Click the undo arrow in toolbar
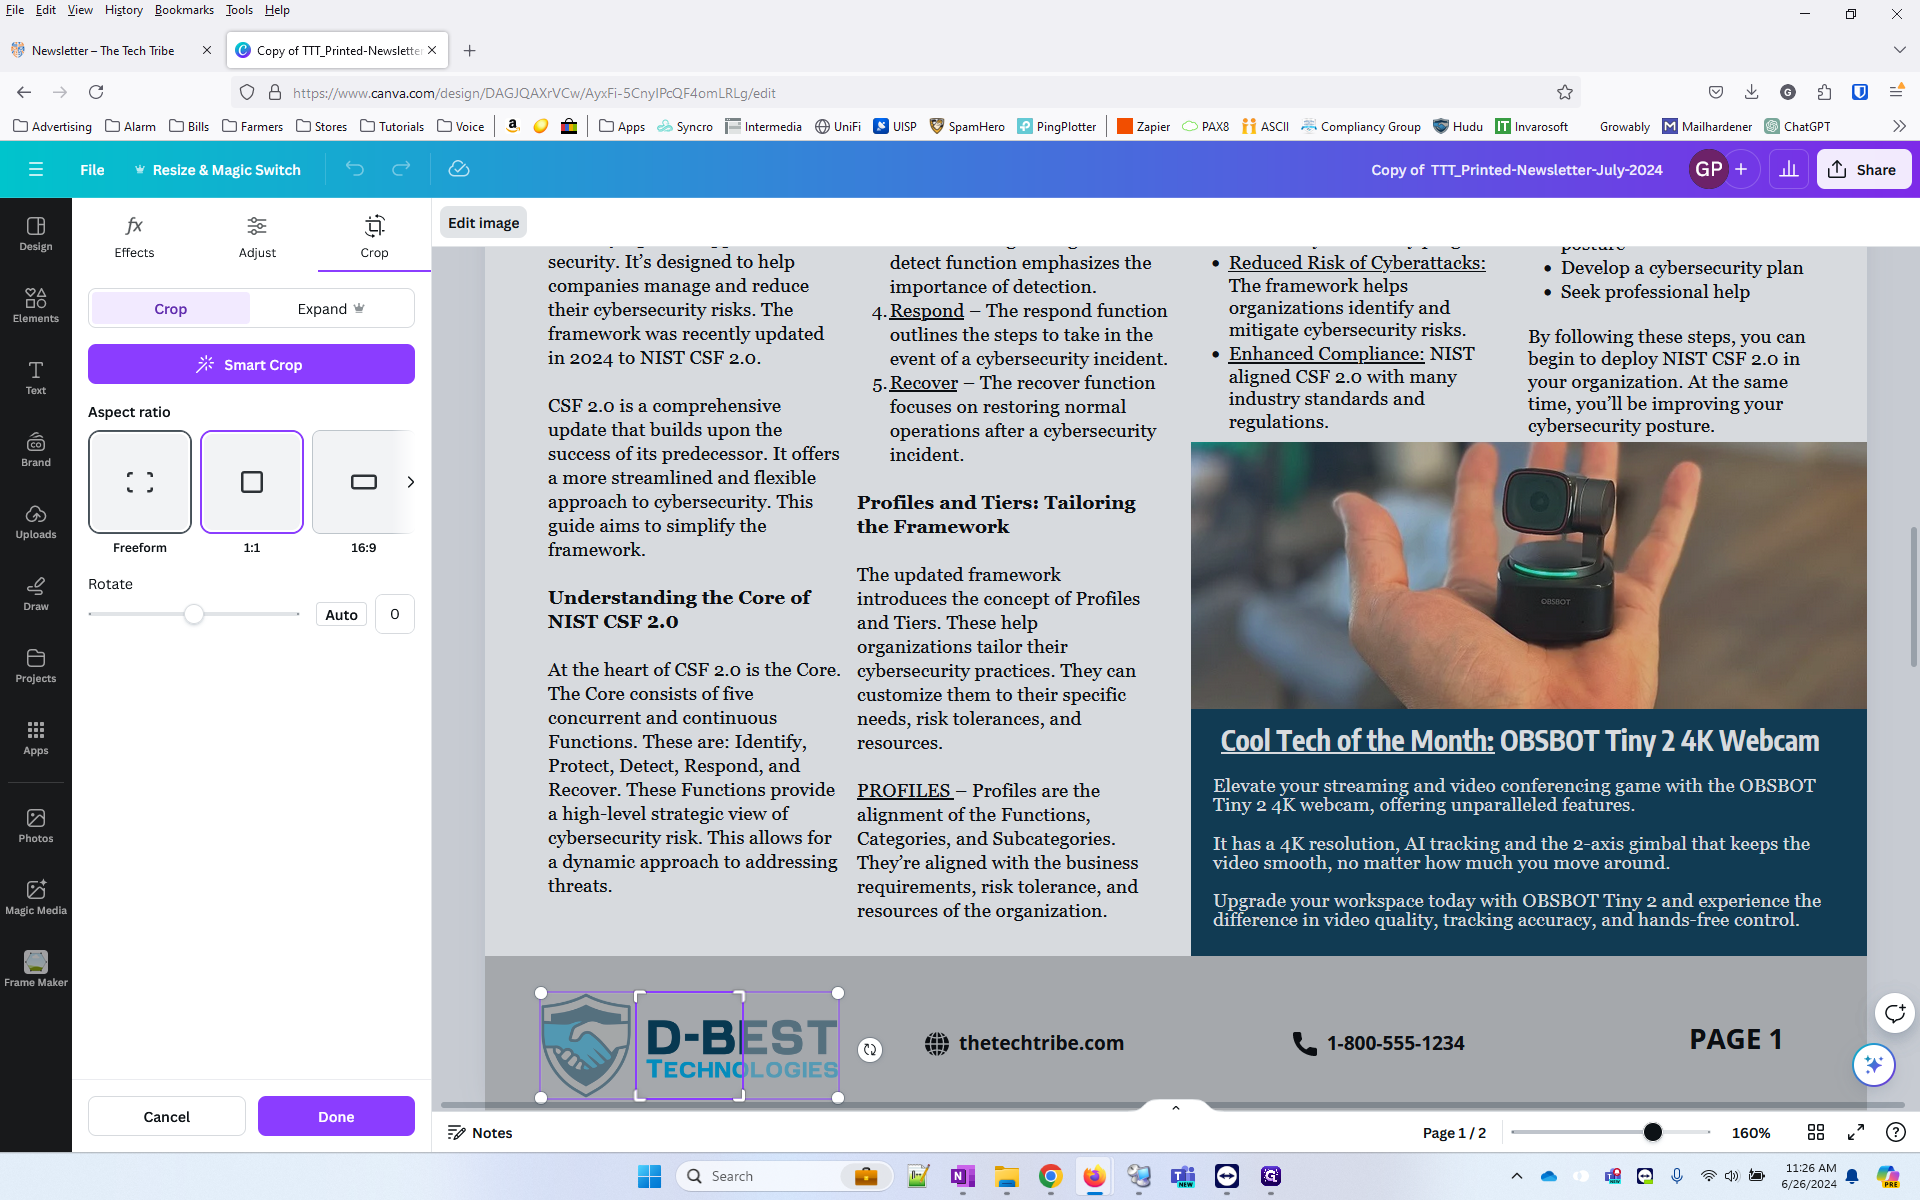 [355, 169]
